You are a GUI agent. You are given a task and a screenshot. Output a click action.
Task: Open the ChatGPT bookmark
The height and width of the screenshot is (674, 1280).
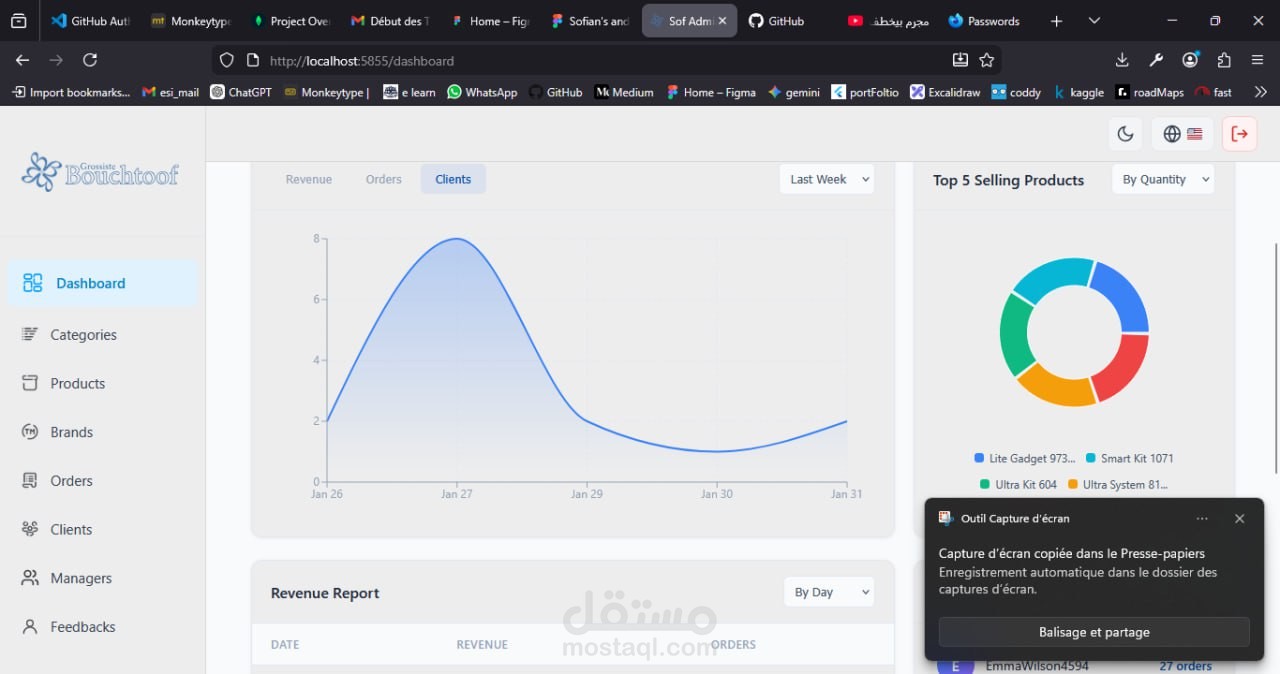click(x=241, y=92)
